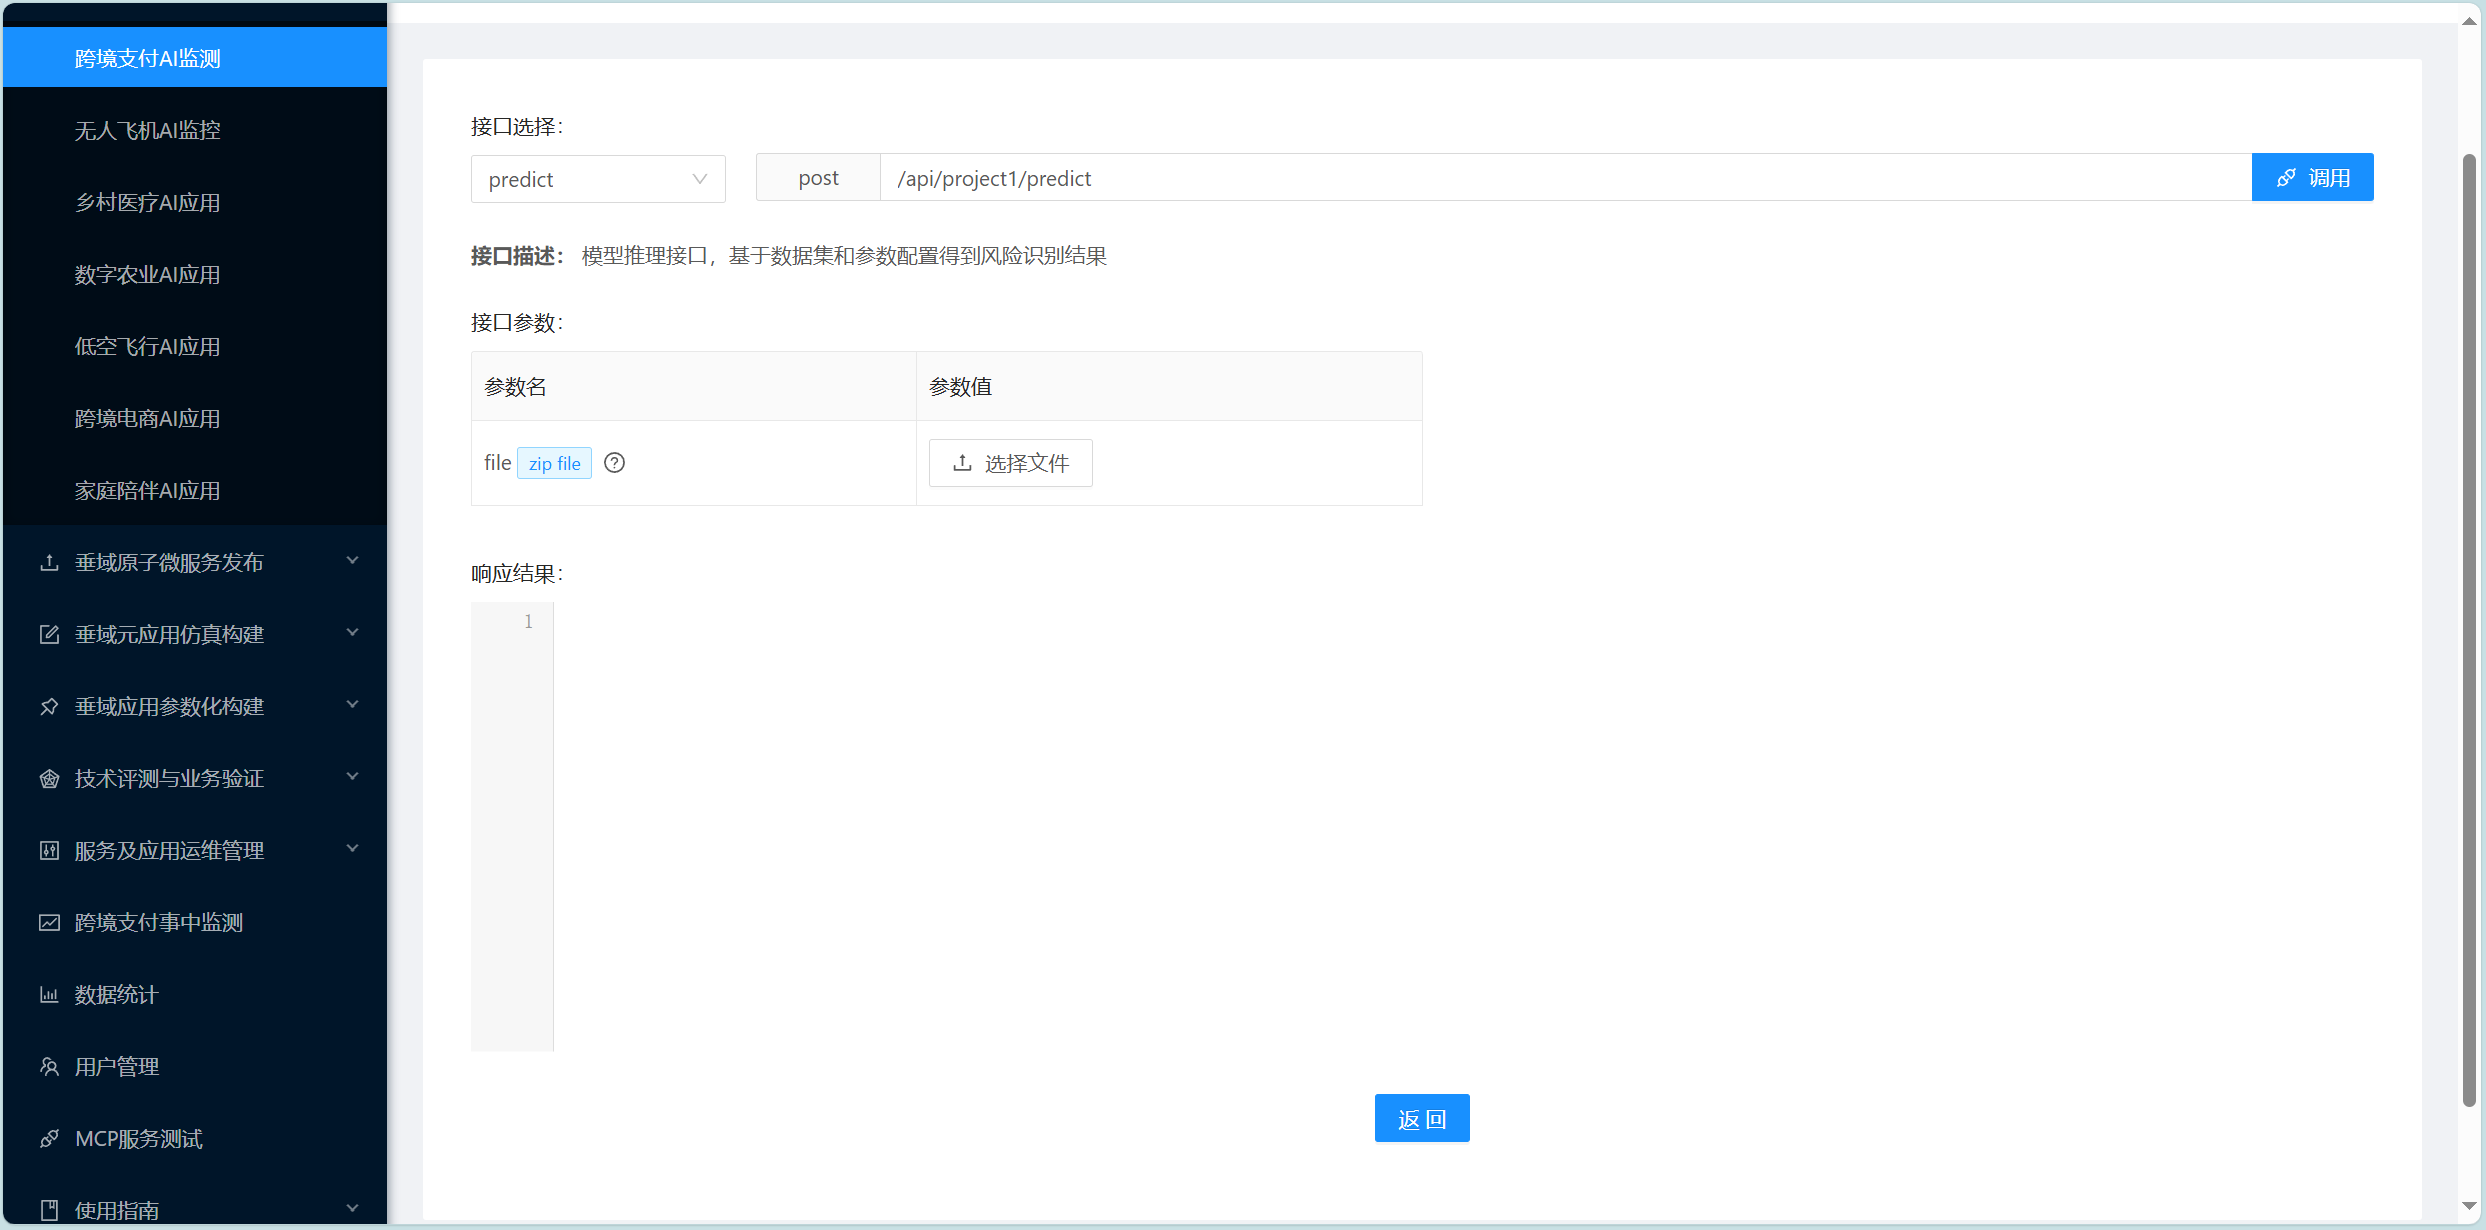Viewport: 2486px width, 1230px height.
Task: Click the scrollbar up arrow
Action: (2469, 22)
